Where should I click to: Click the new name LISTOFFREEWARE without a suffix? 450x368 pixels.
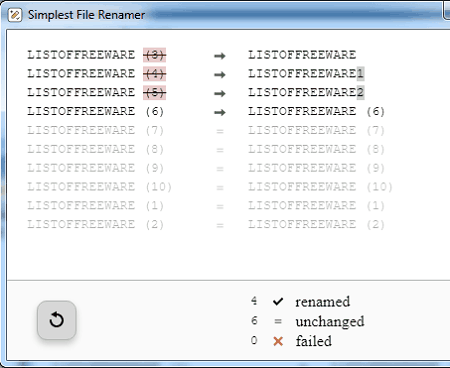tap(302, 55)
